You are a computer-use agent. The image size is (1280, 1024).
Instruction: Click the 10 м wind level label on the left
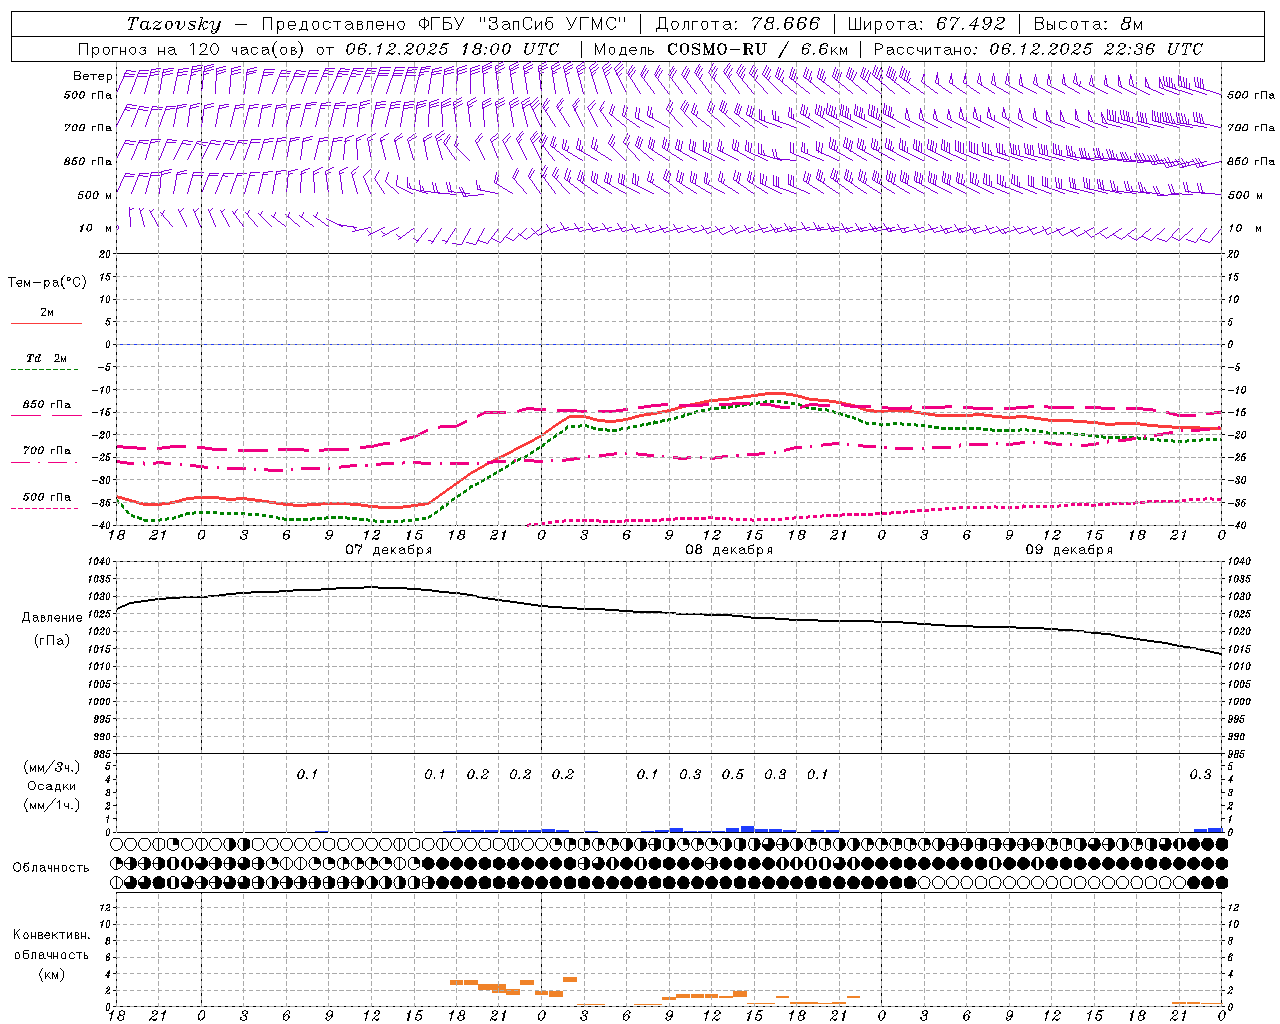tap(94, 228)
